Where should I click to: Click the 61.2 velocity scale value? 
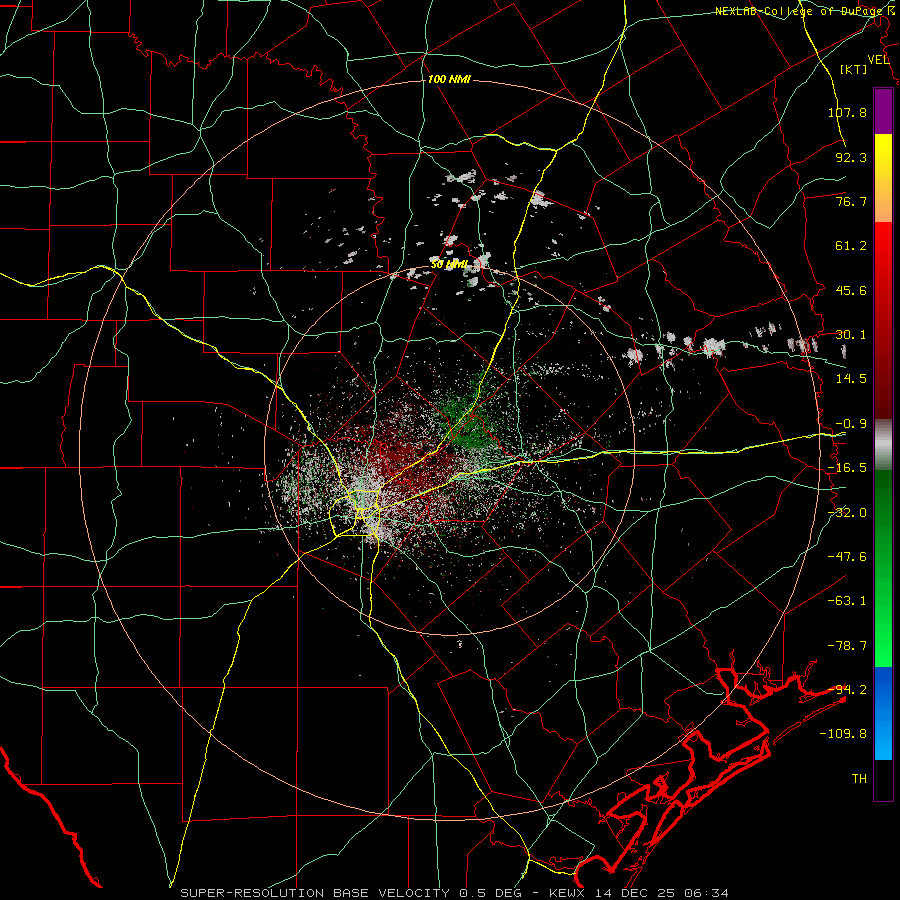point(851,246)
